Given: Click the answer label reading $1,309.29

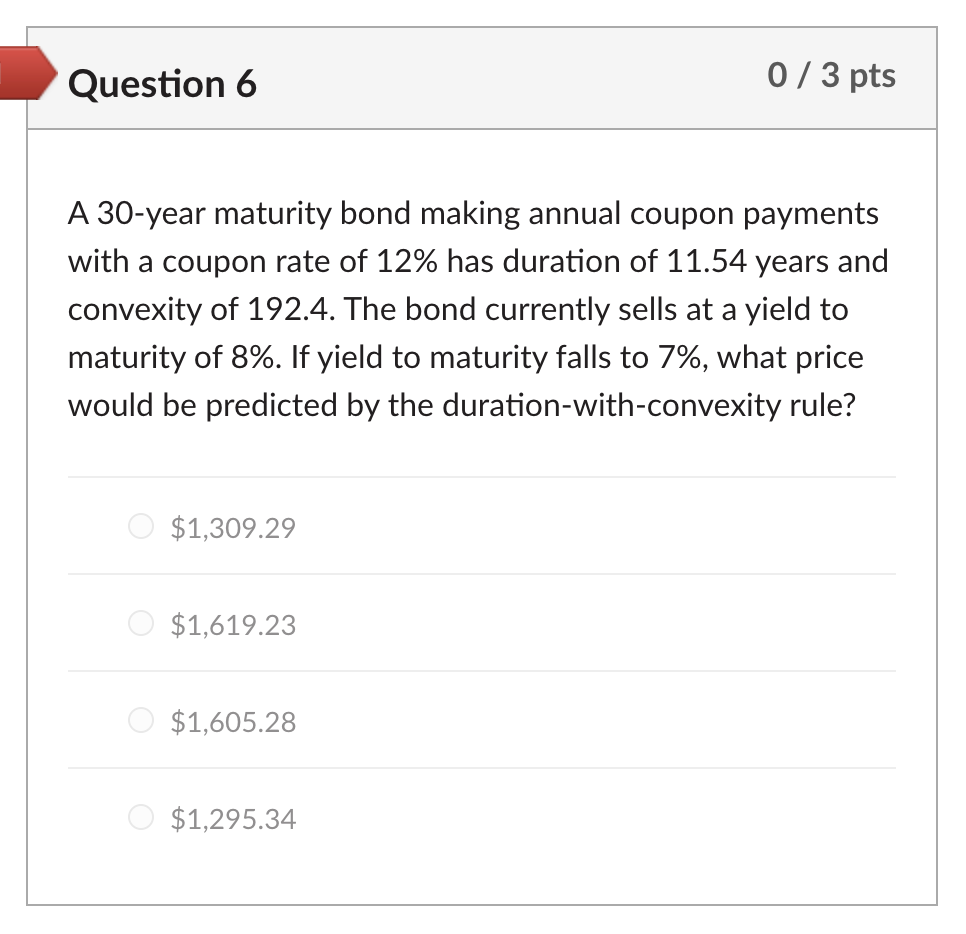Looking at the screenshot, I should (231, 527).
